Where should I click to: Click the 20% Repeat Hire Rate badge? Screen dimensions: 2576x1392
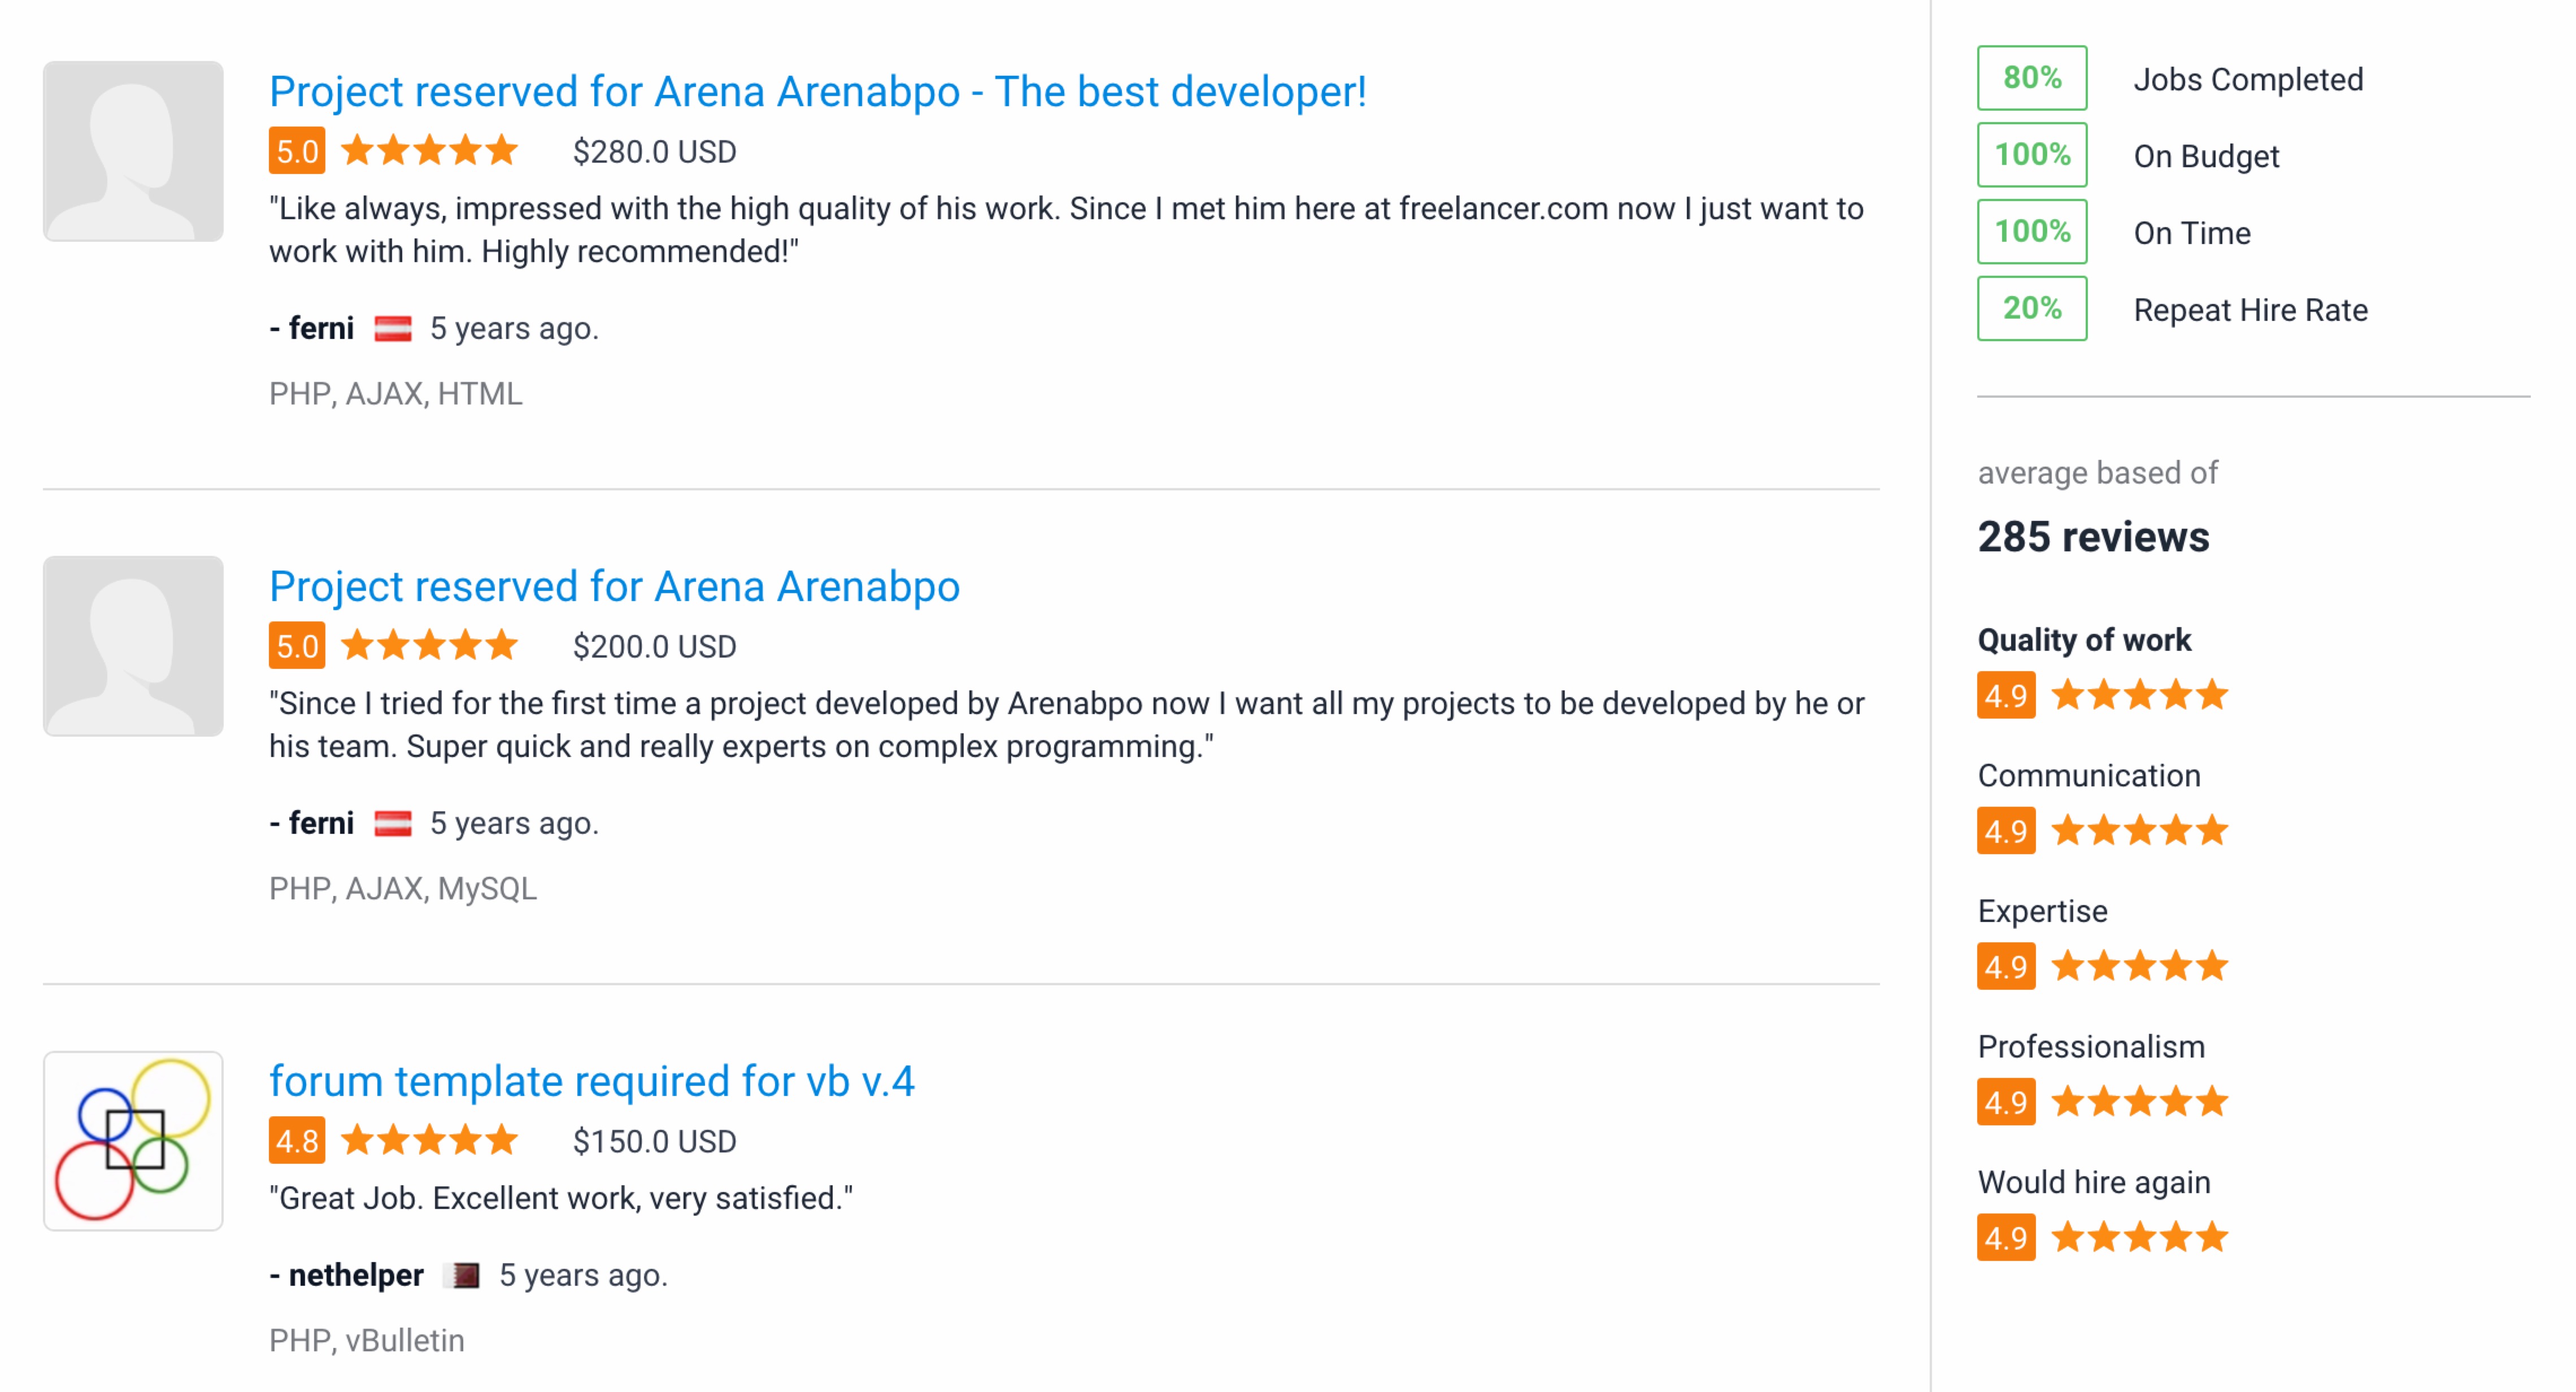(2031, 308)
